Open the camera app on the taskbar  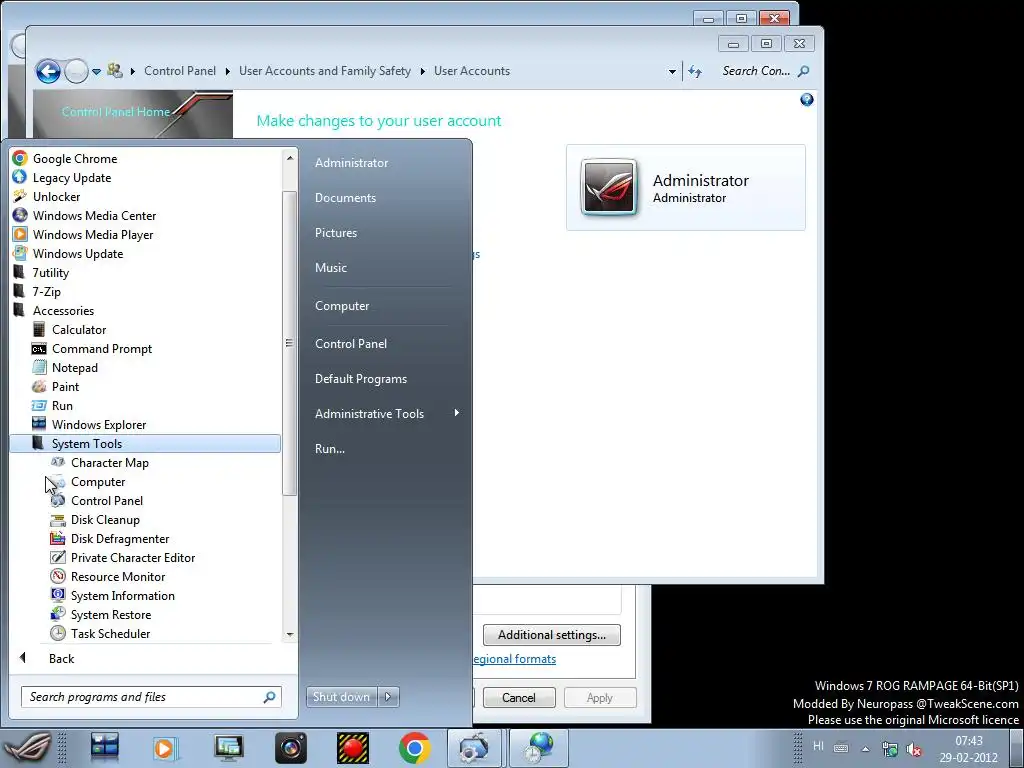(291, 748)
